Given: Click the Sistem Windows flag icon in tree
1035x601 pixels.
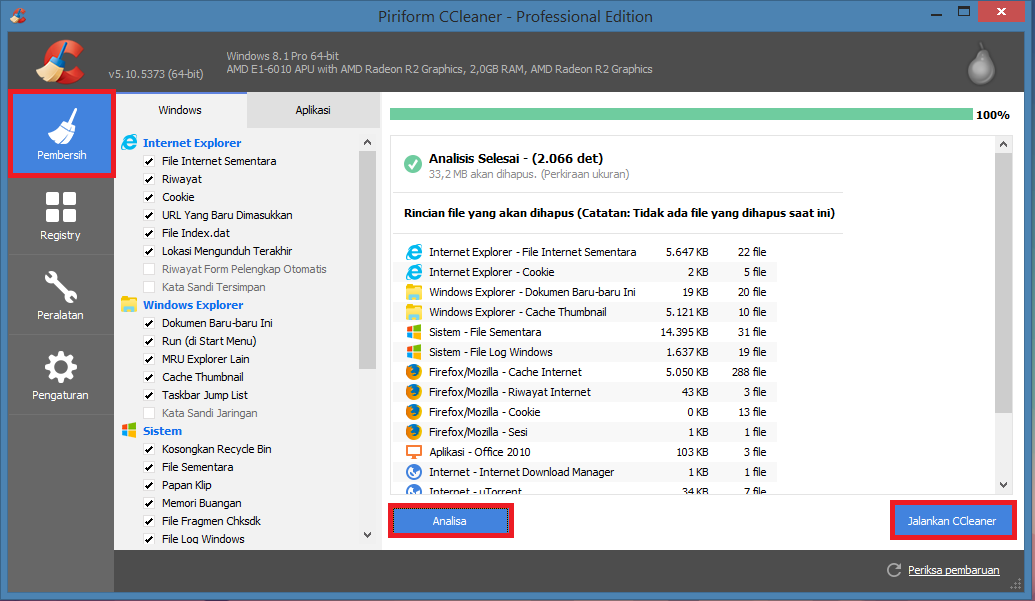Looking at the screenshot, I should pos(129,430).
